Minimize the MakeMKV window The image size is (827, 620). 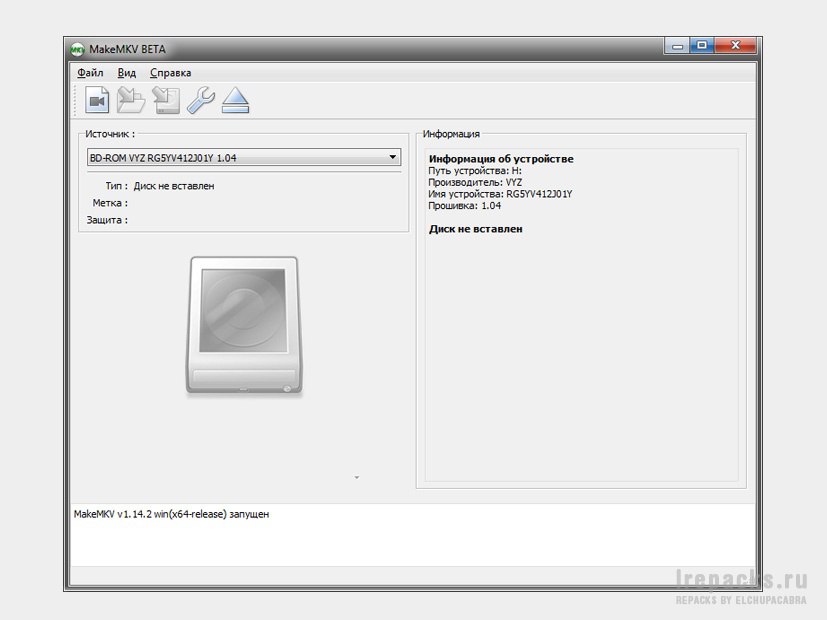pyautogui.click(x=677, y=46)
